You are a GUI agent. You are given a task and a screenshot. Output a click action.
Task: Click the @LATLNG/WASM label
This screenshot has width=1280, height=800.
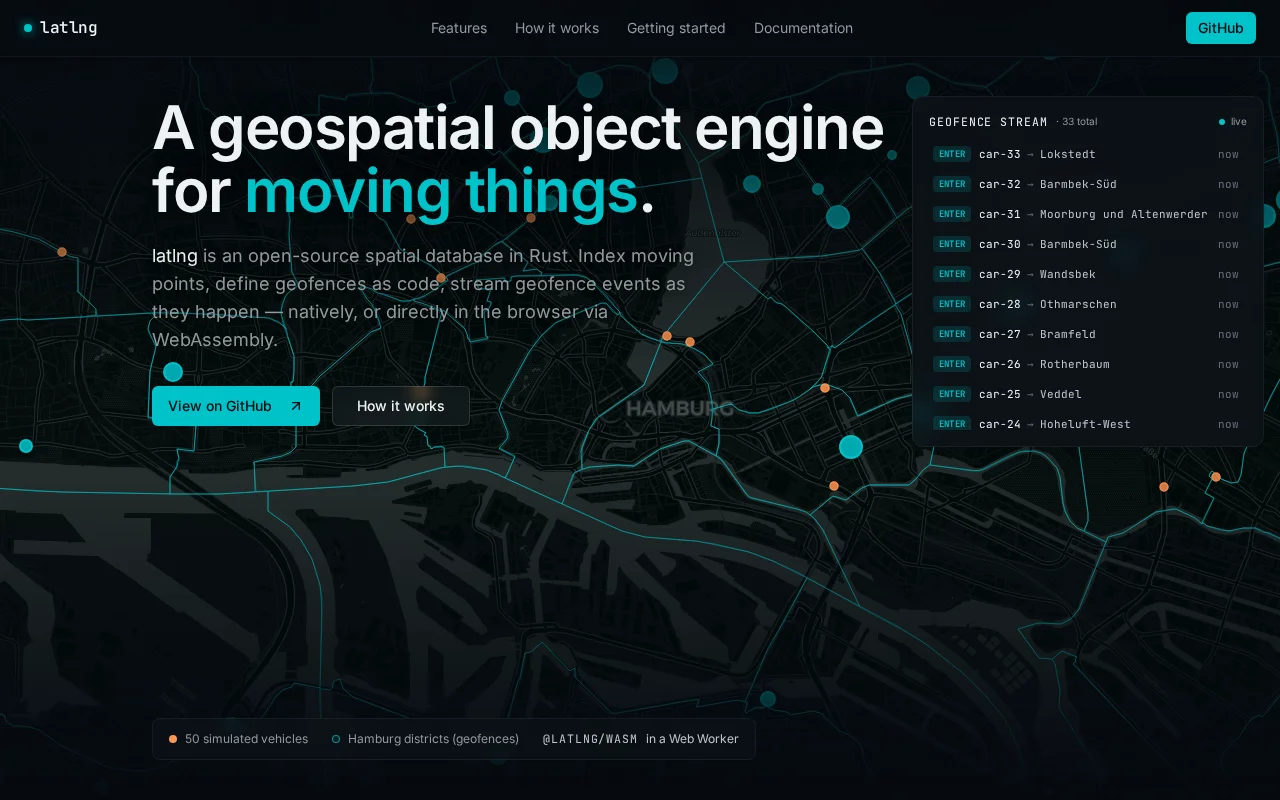[590, 739]
